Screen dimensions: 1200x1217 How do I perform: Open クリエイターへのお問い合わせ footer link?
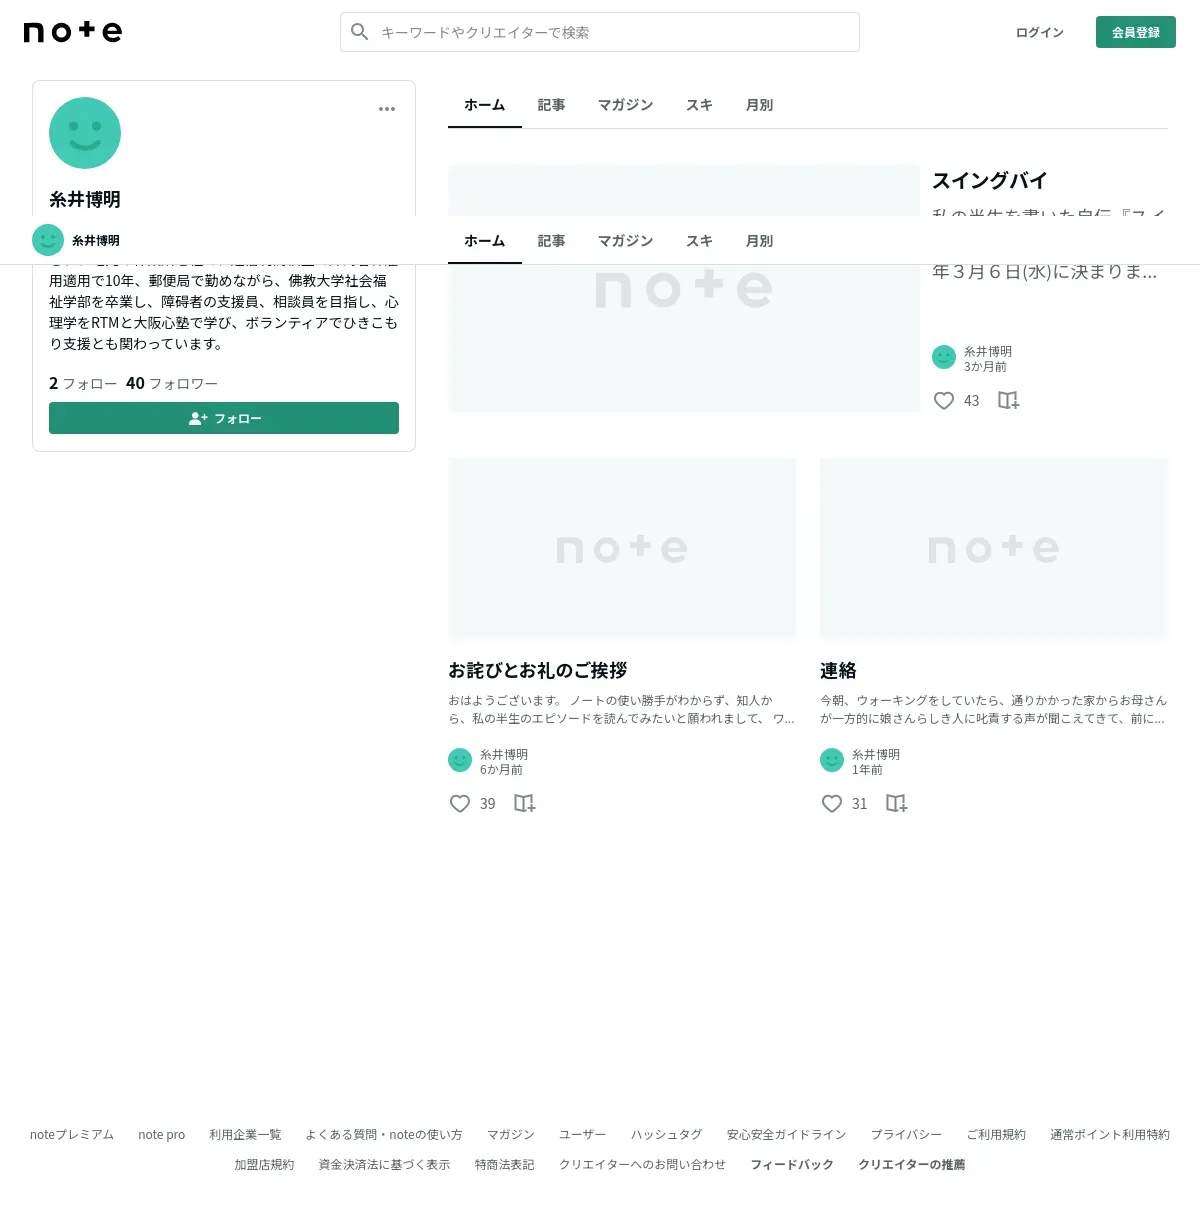[x=643, y=1165]
